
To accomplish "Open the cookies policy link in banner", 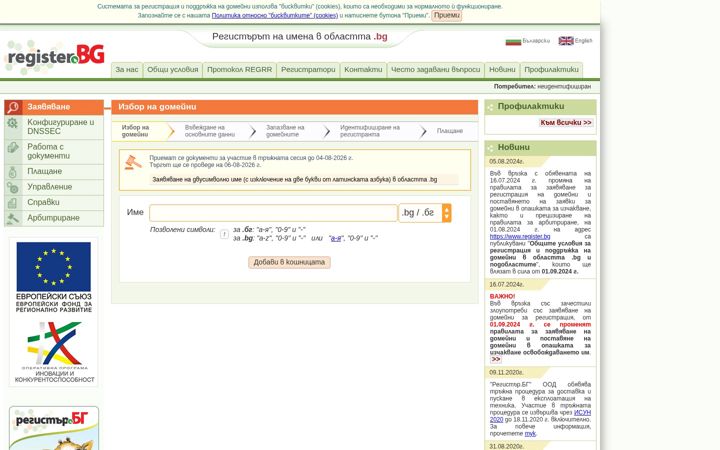I will pyautogui.click(x=275, y=16).
